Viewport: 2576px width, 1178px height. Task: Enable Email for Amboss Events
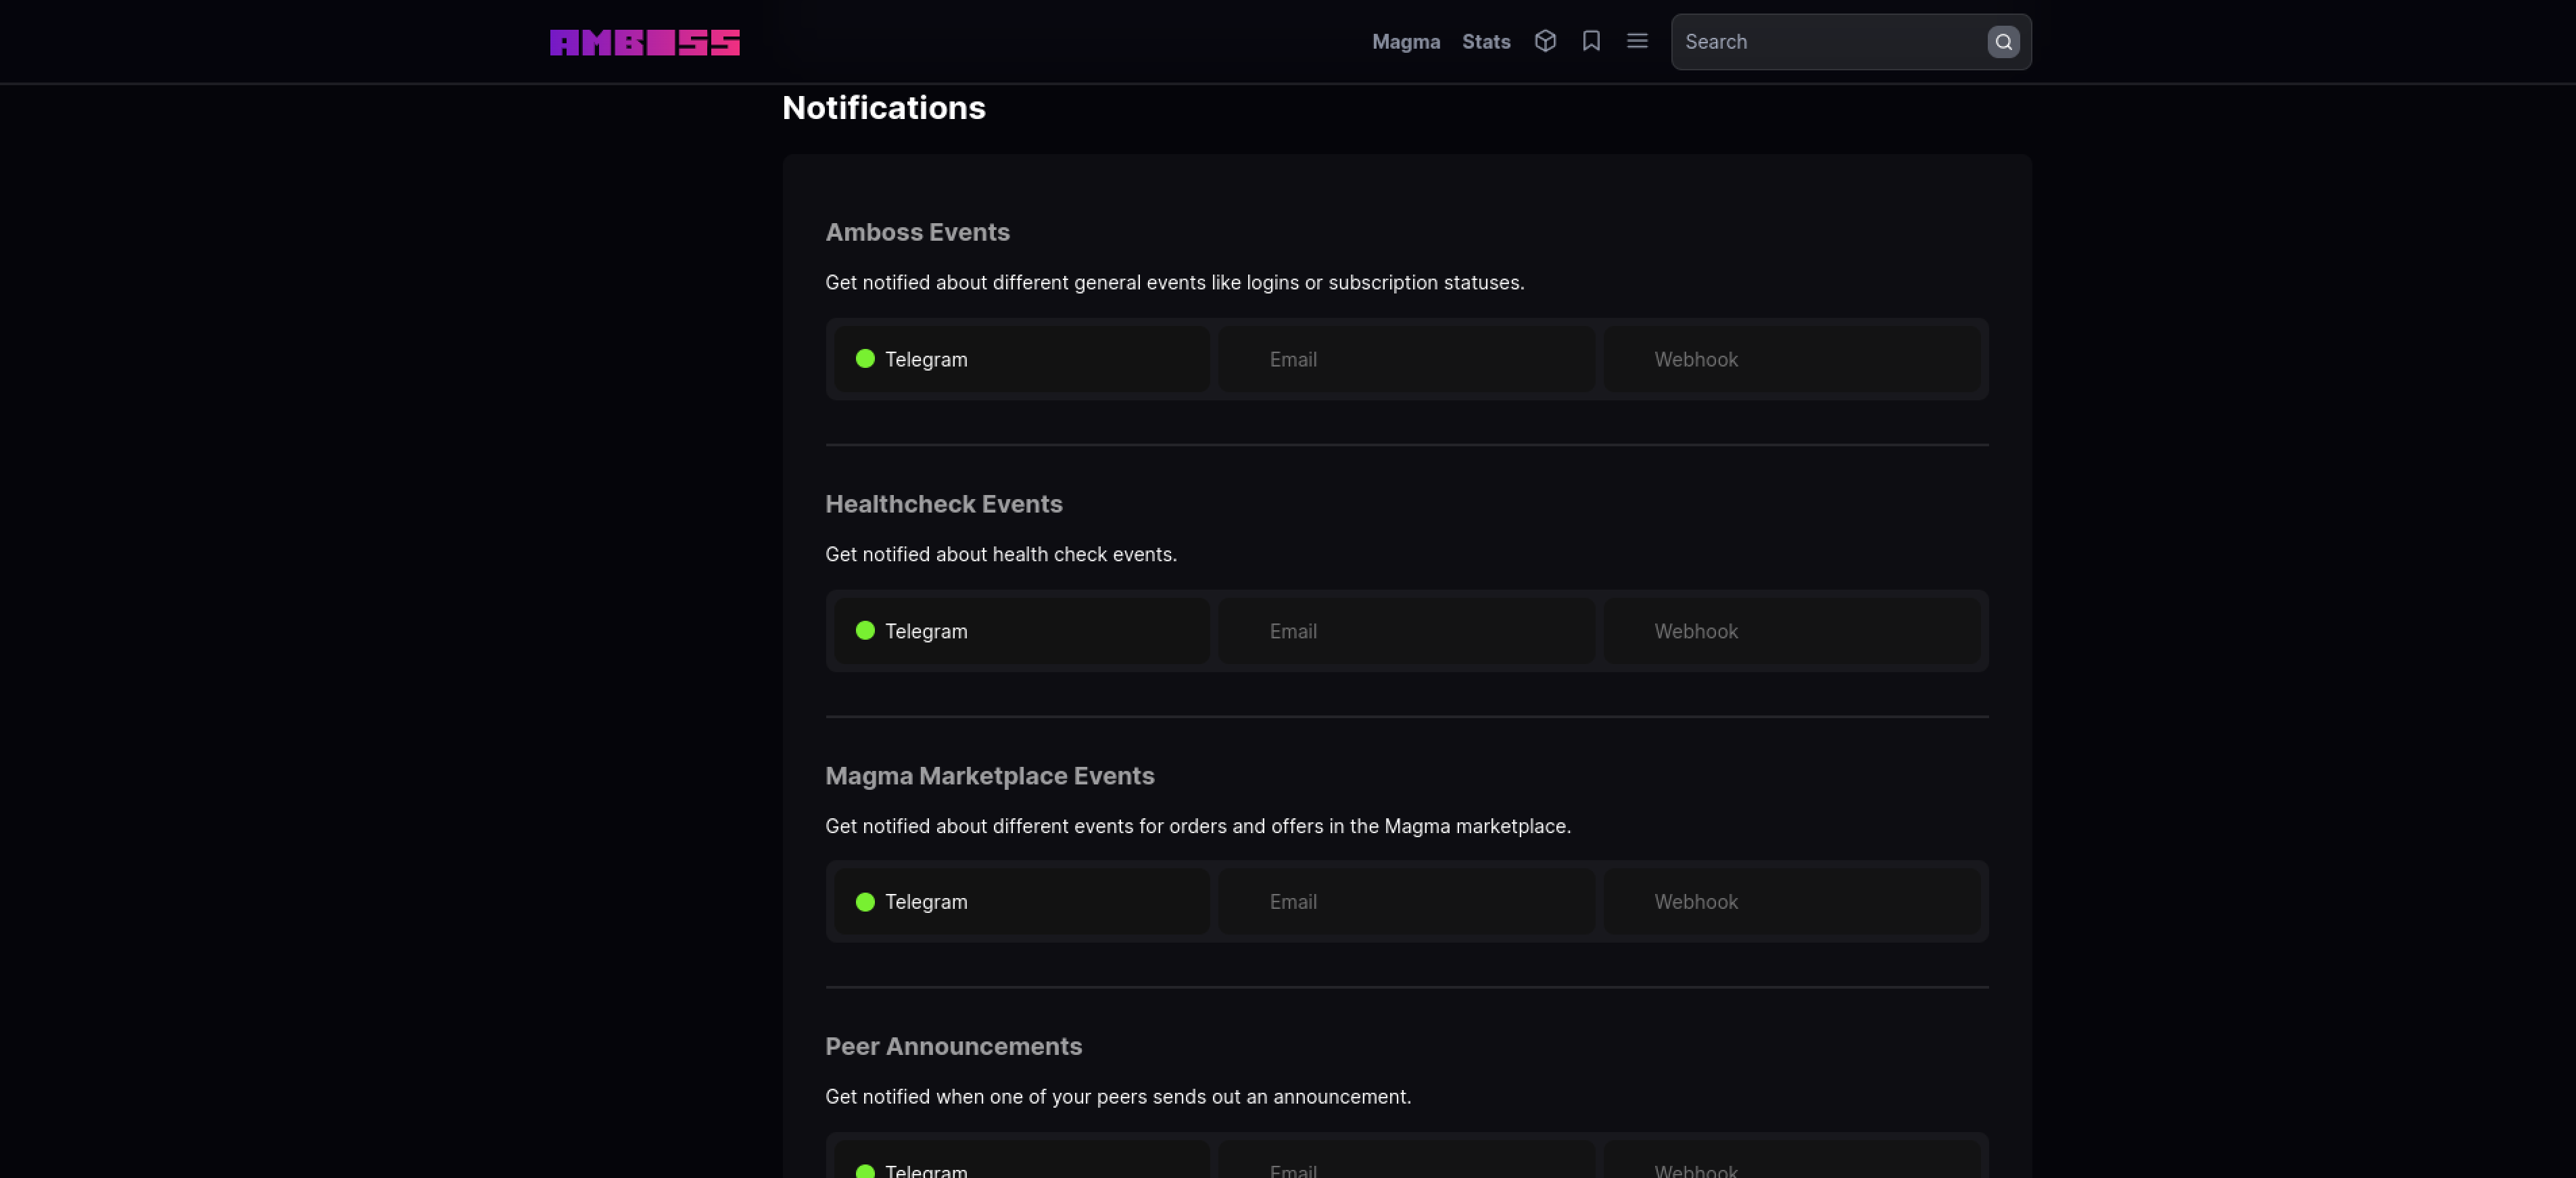pyautogui.click(x=1406, y=359)
